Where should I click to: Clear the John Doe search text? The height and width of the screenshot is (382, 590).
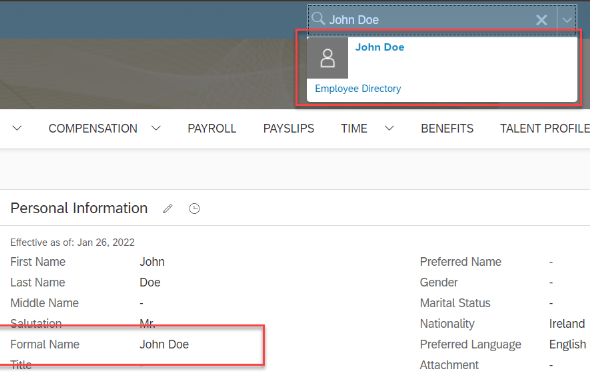(541, 20)
